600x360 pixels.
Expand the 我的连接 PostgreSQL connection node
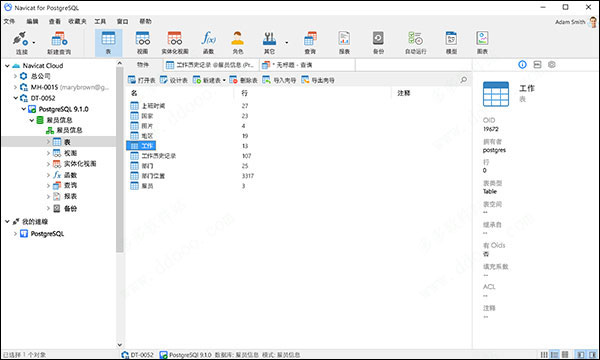click(15, 233)
